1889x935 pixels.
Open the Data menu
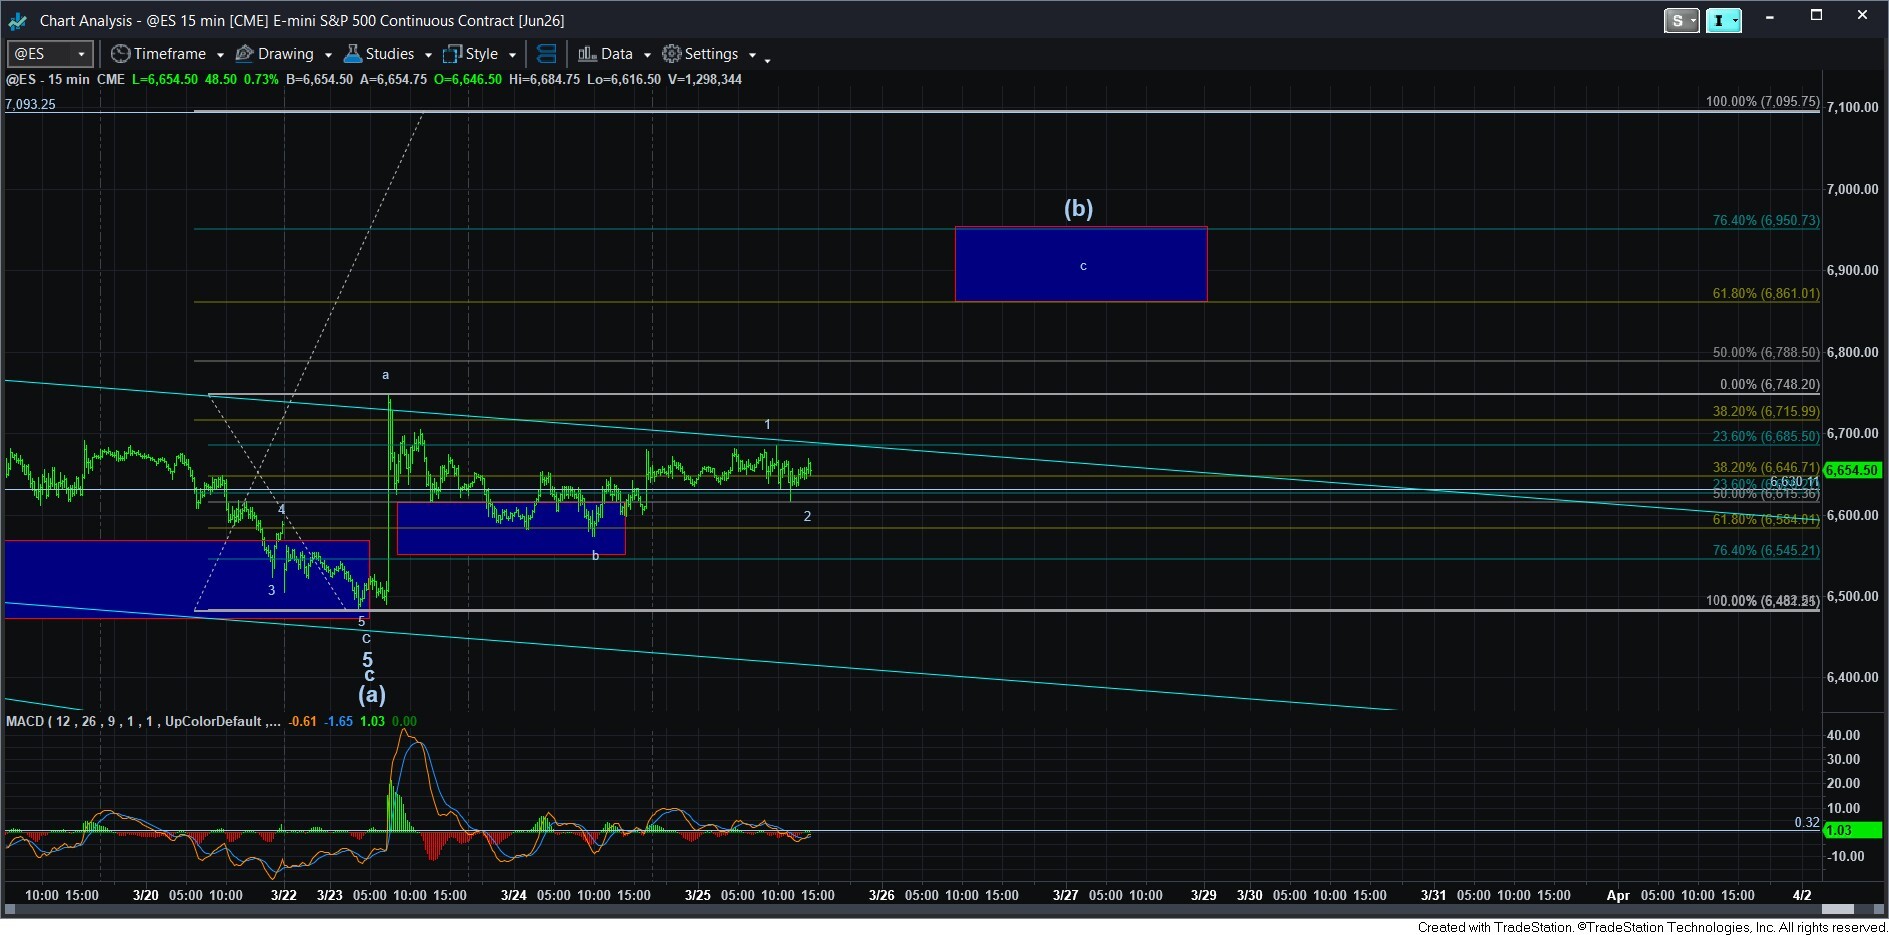point(616,54)
